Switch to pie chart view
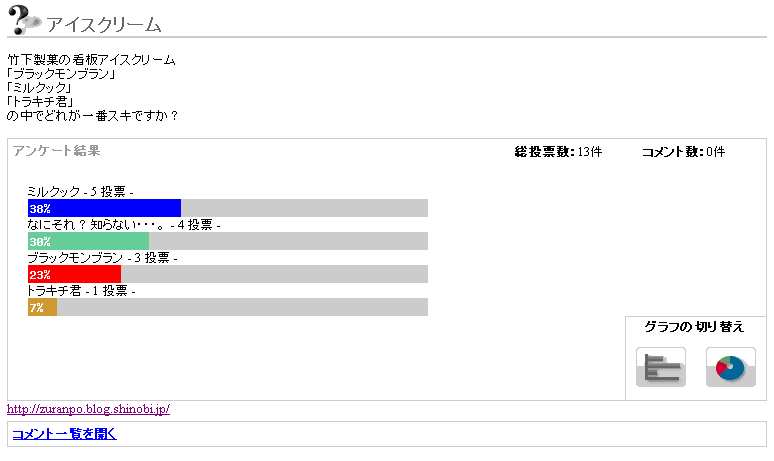Screen dimensions: 774x461 click(731, 367)
